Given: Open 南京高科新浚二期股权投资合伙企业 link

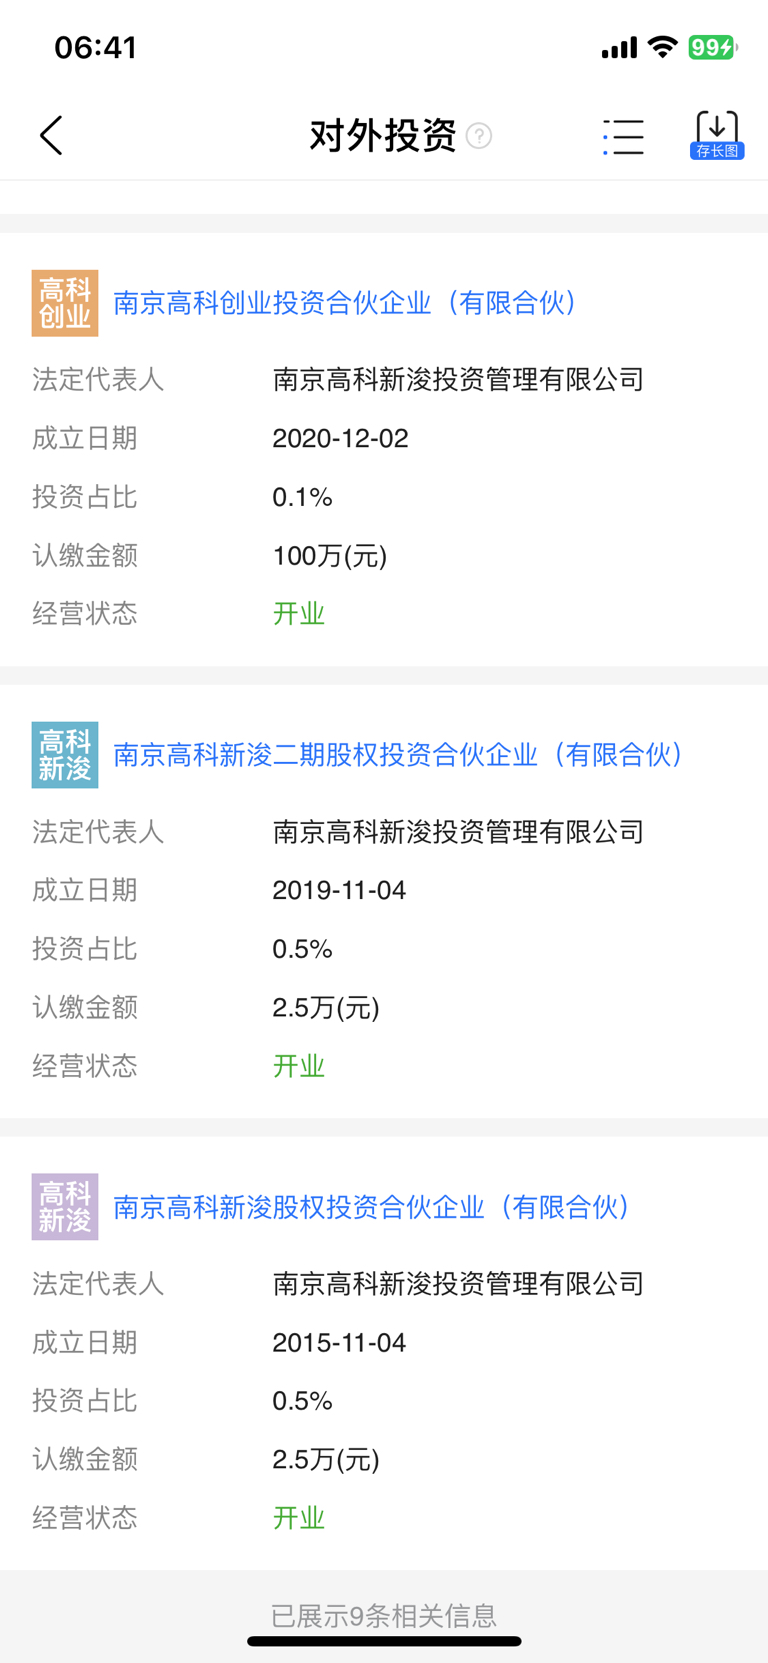Looking at the screenshot, I should click(x=399, y=755).
